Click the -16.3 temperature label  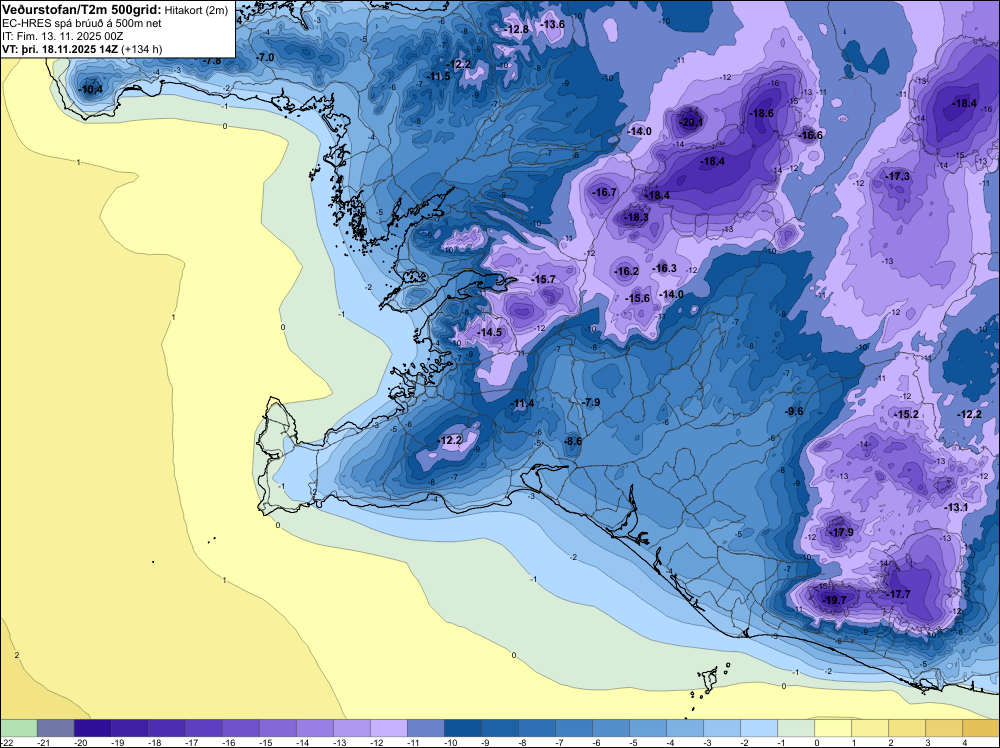point(665,268)
